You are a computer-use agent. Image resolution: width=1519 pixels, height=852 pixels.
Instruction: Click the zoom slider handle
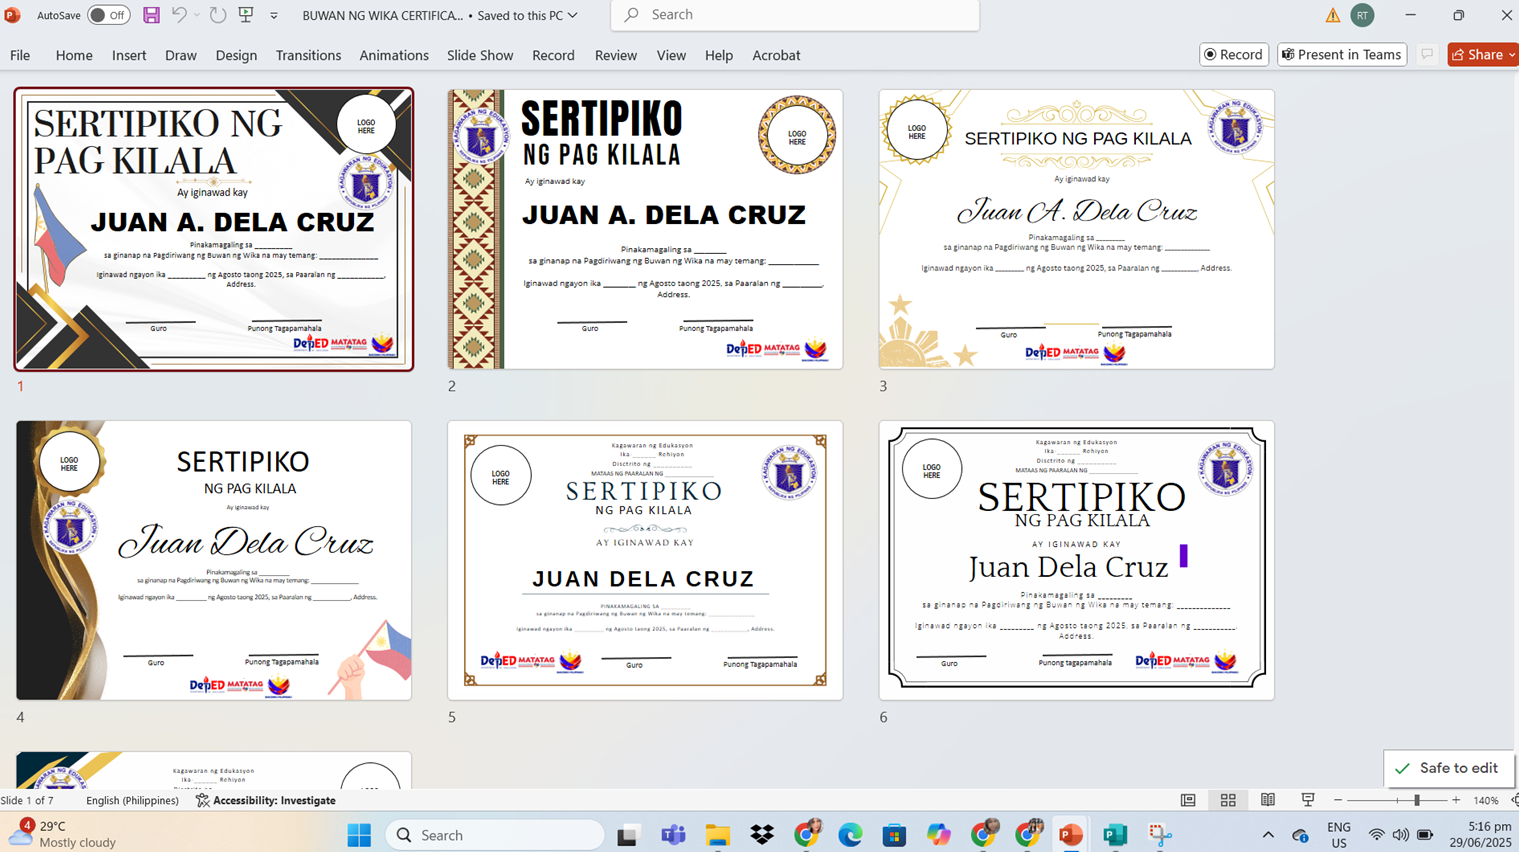pos(1417,800)
